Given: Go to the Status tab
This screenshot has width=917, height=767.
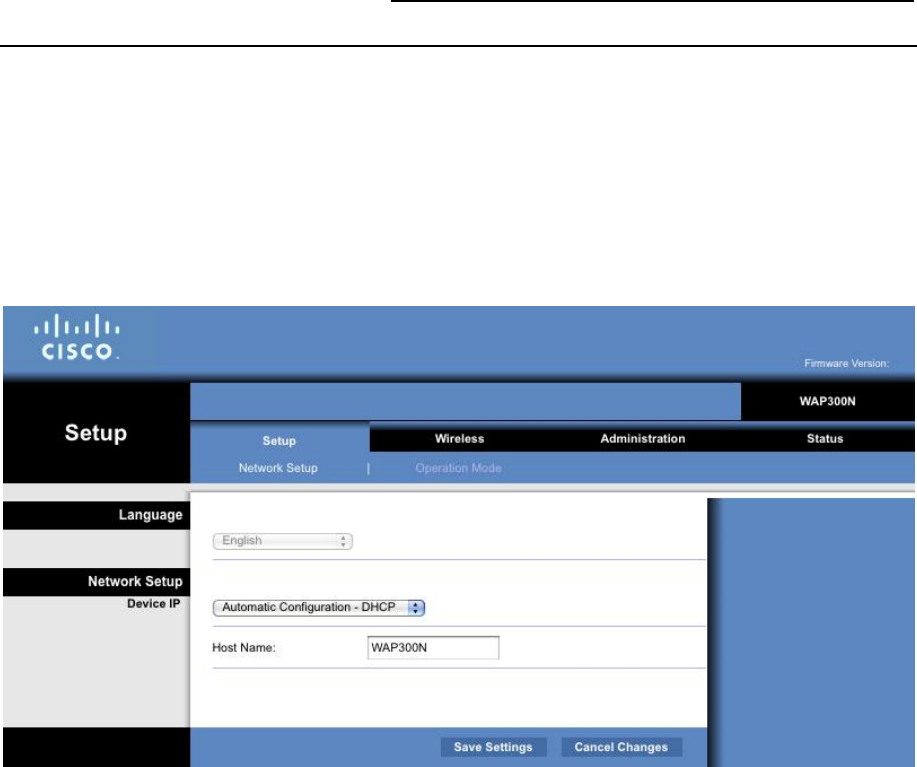Looking at the screenshot, I should 825,438.
